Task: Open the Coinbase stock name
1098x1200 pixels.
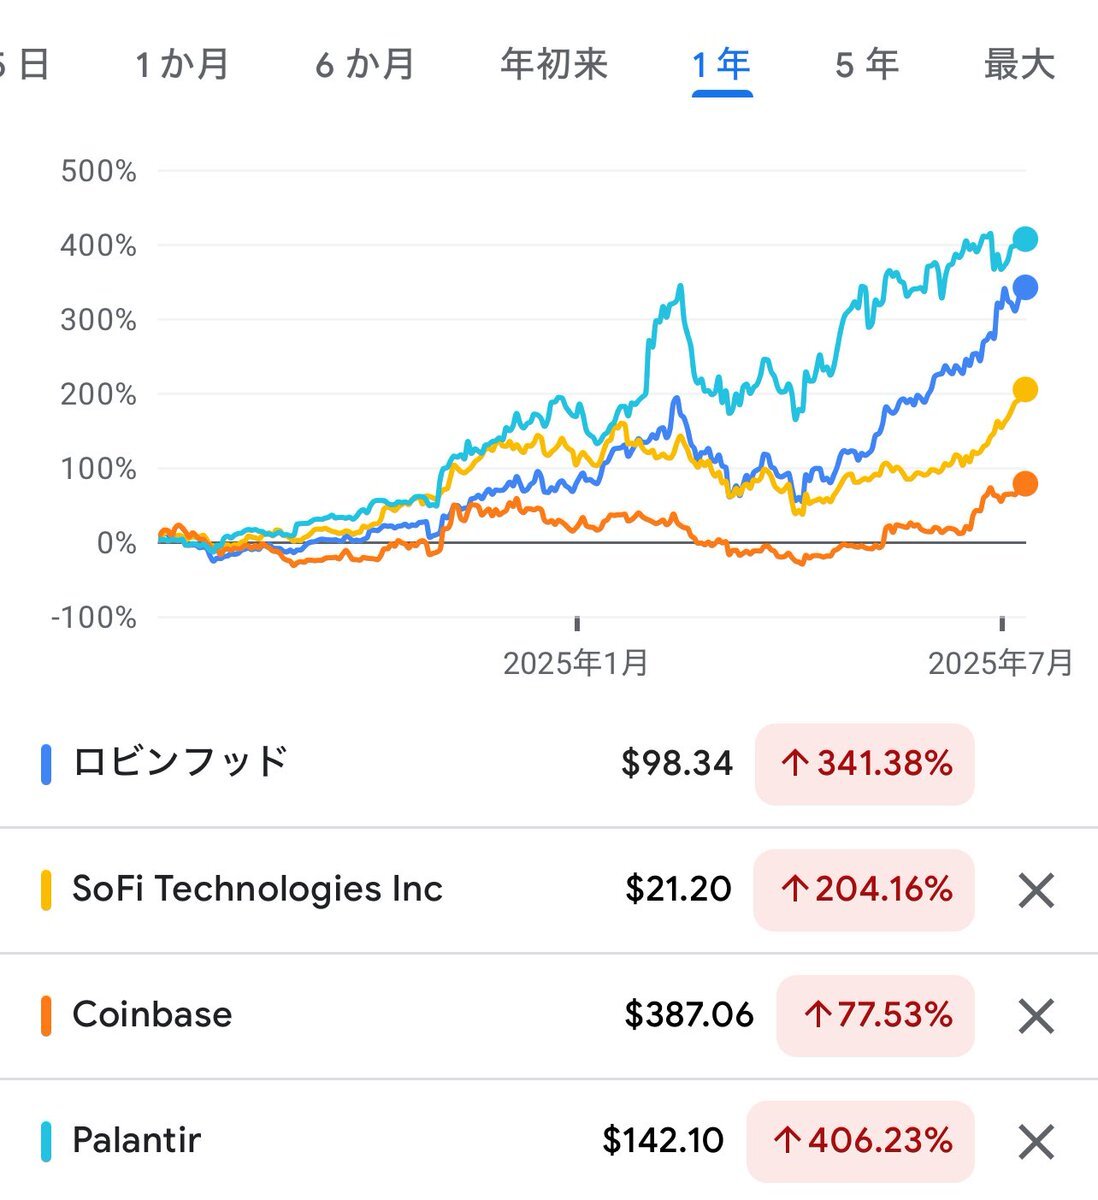Action: click(152, 1014)
